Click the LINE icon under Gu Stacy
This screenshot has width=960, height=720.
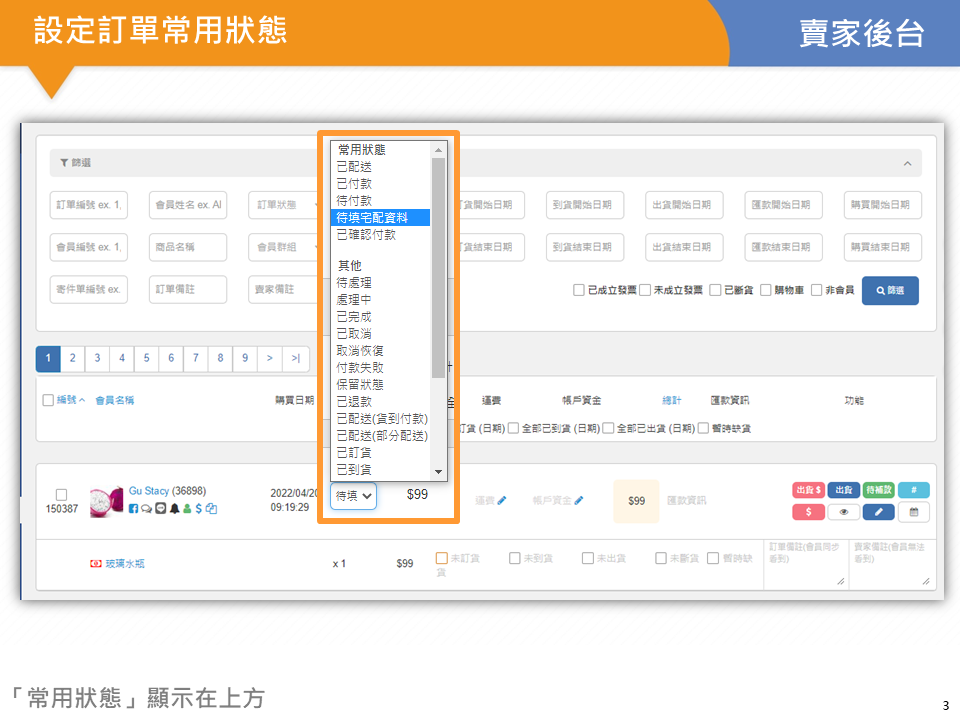point(160,508)
